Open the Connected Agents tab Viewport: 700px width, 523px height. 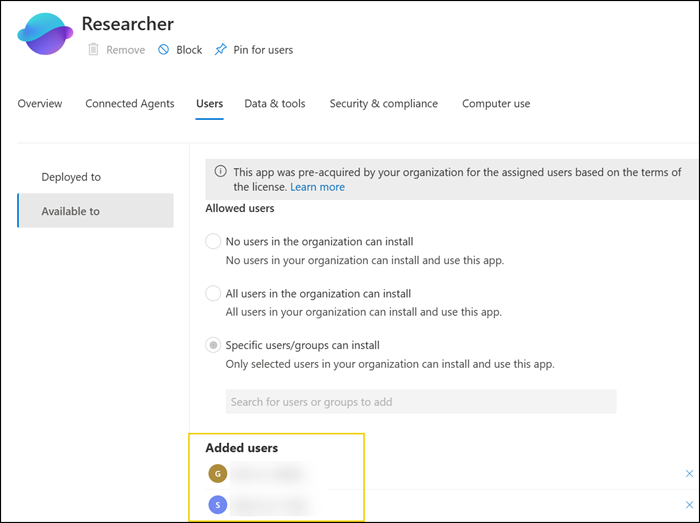(x=130, y=104)
